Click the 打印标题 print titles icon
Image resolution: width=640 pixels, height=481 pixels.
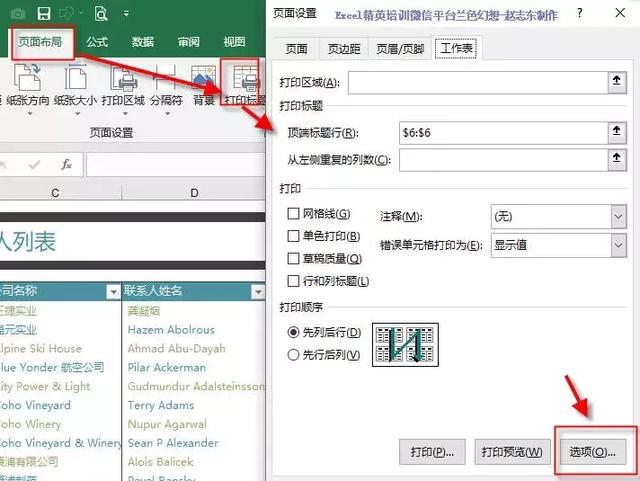point(242,85)
